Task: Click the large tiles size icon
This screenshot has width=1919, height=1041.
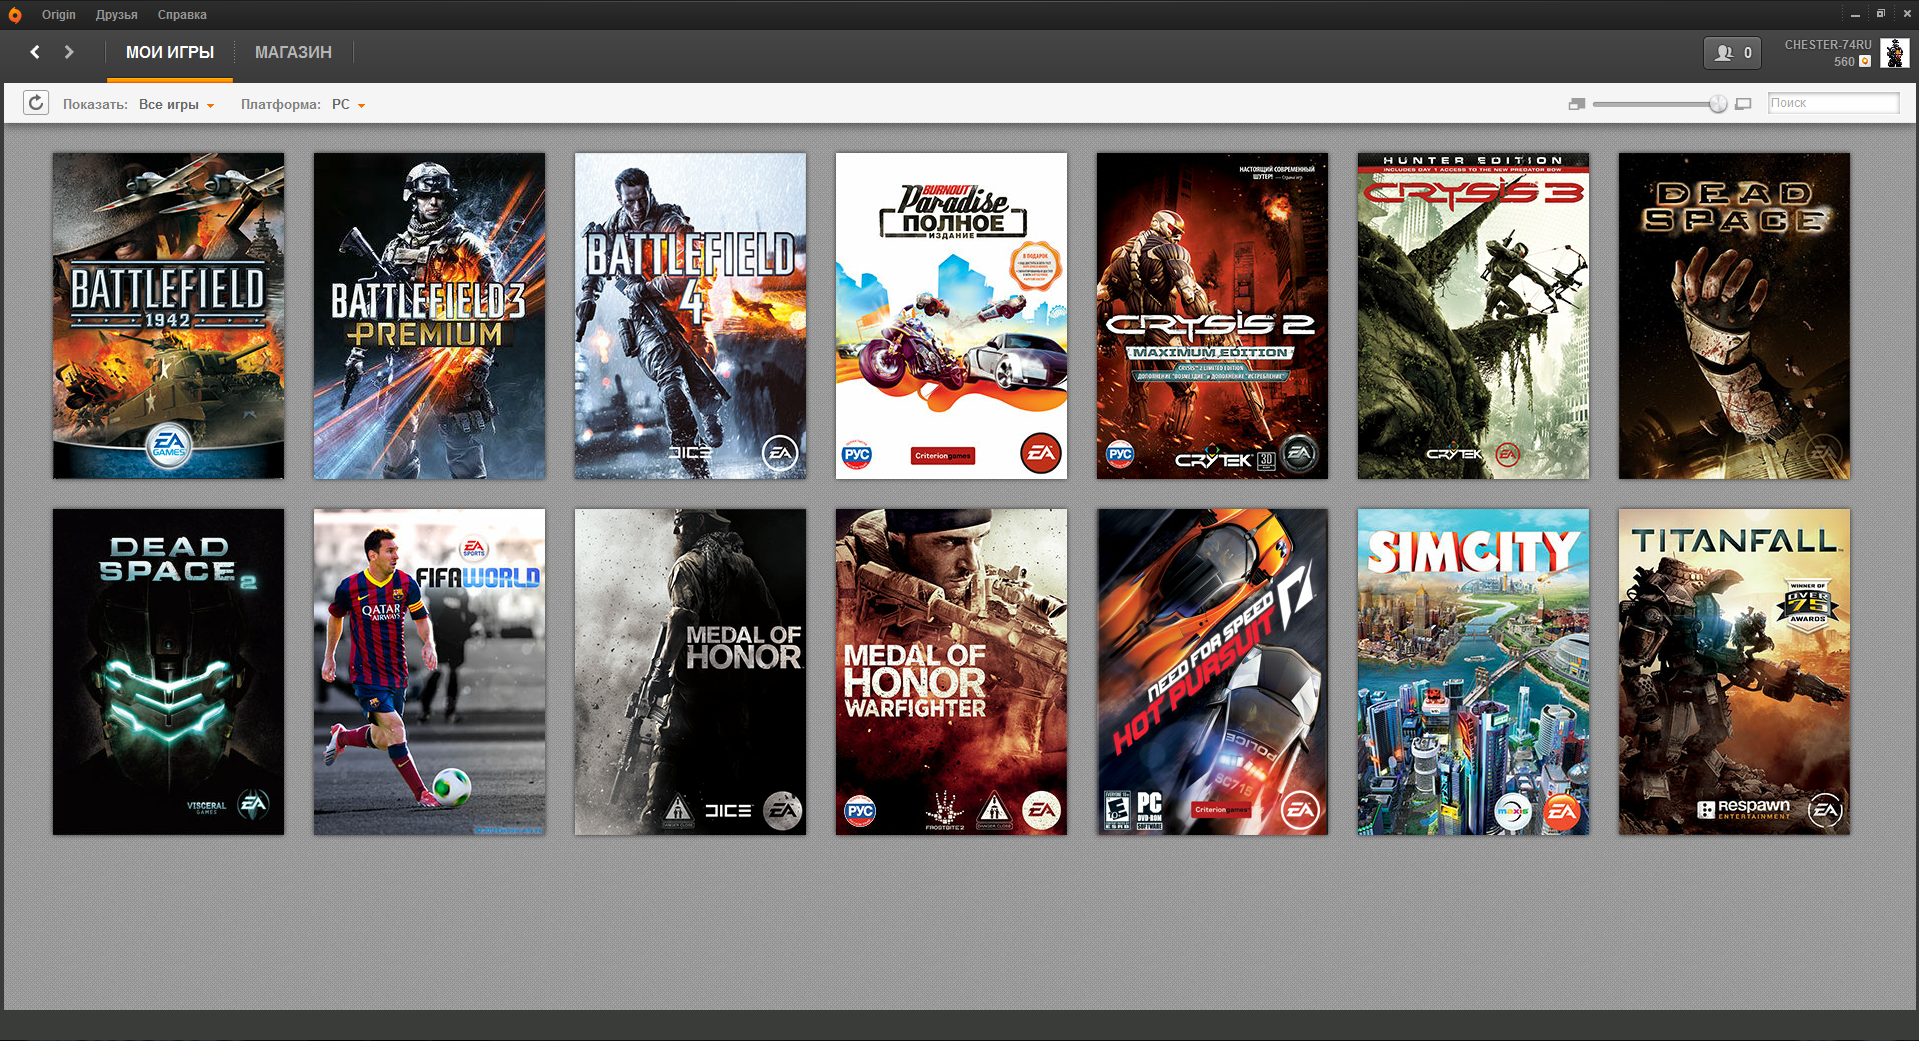Action: pyautogui.click(x=1743, y=104)
